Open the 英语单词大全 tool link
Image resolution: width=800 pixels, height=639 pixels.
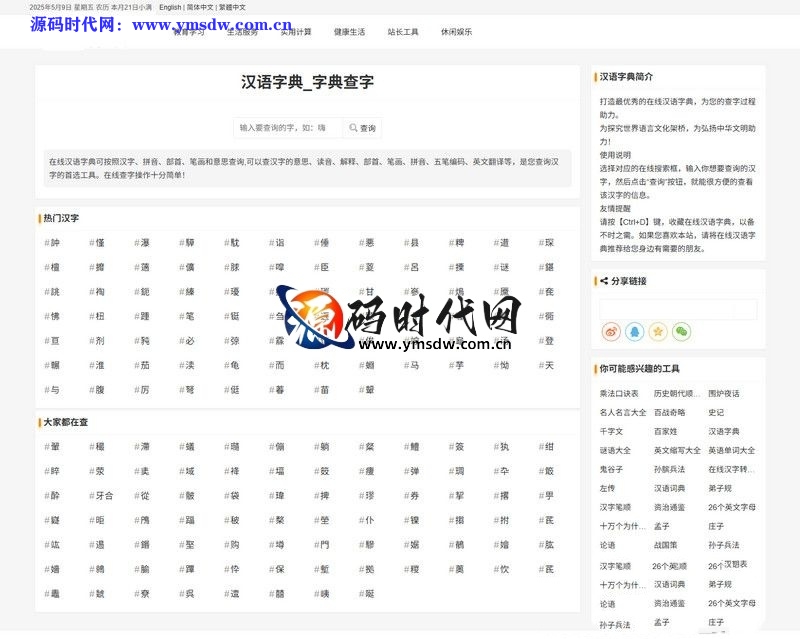tap(732, 450)
